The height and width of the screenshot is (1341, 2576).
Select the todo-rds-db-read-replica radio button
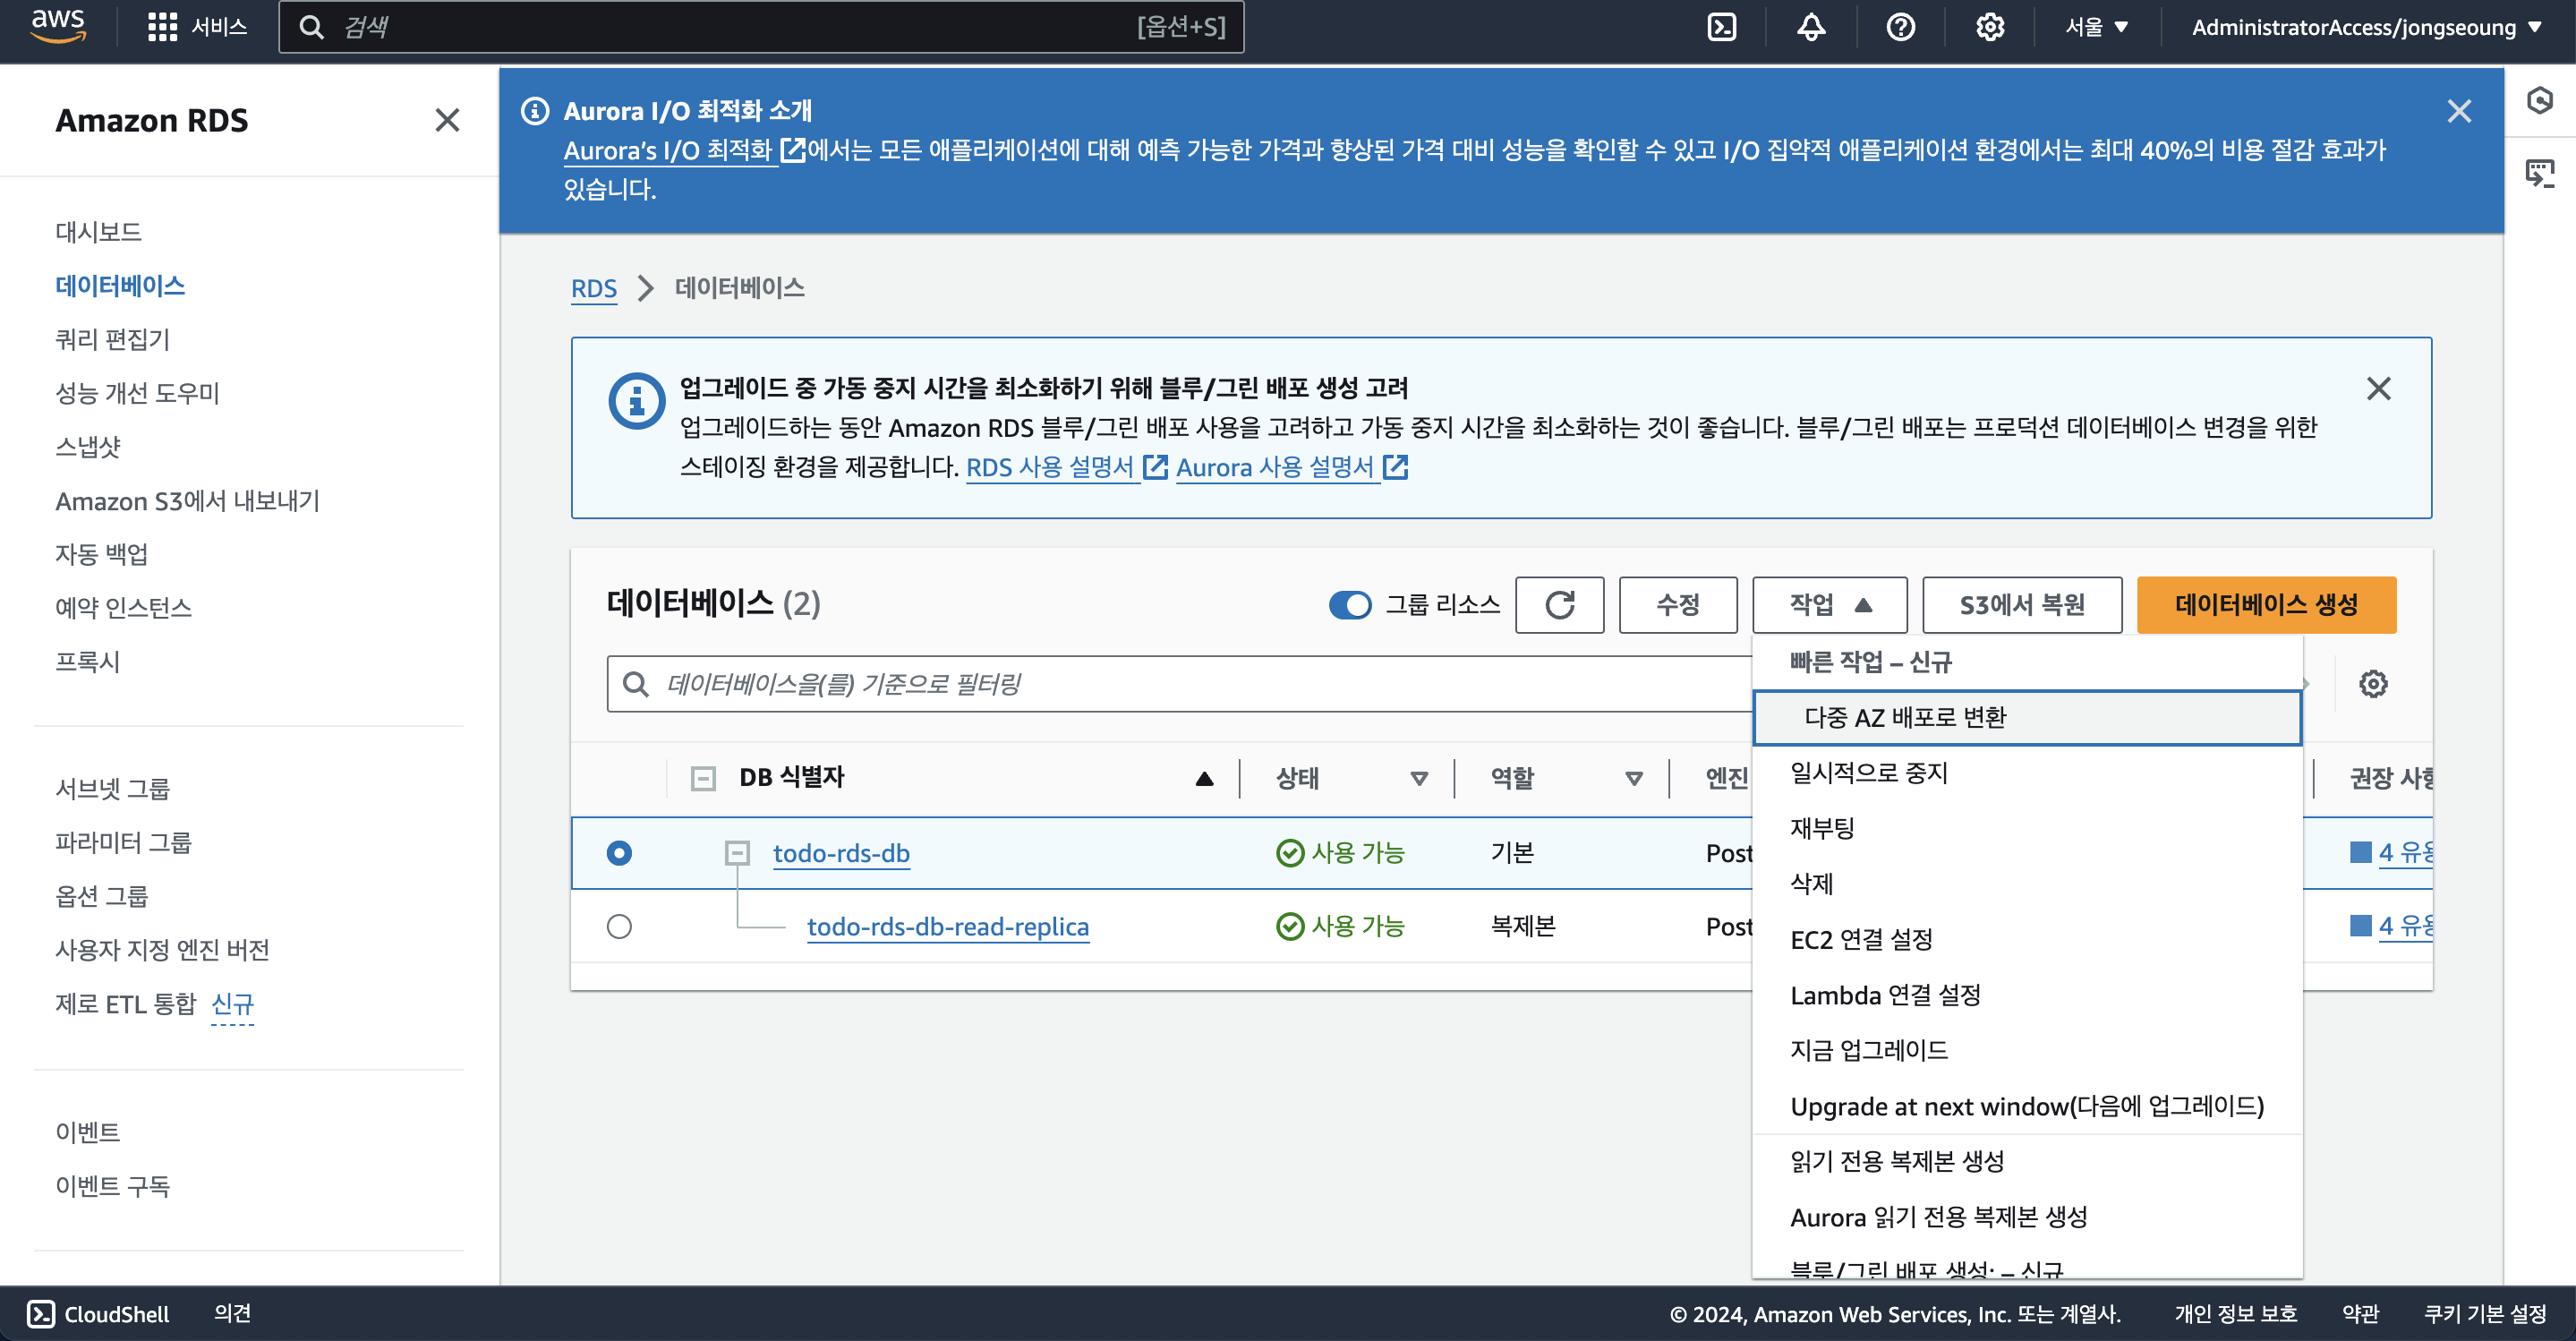619,927
